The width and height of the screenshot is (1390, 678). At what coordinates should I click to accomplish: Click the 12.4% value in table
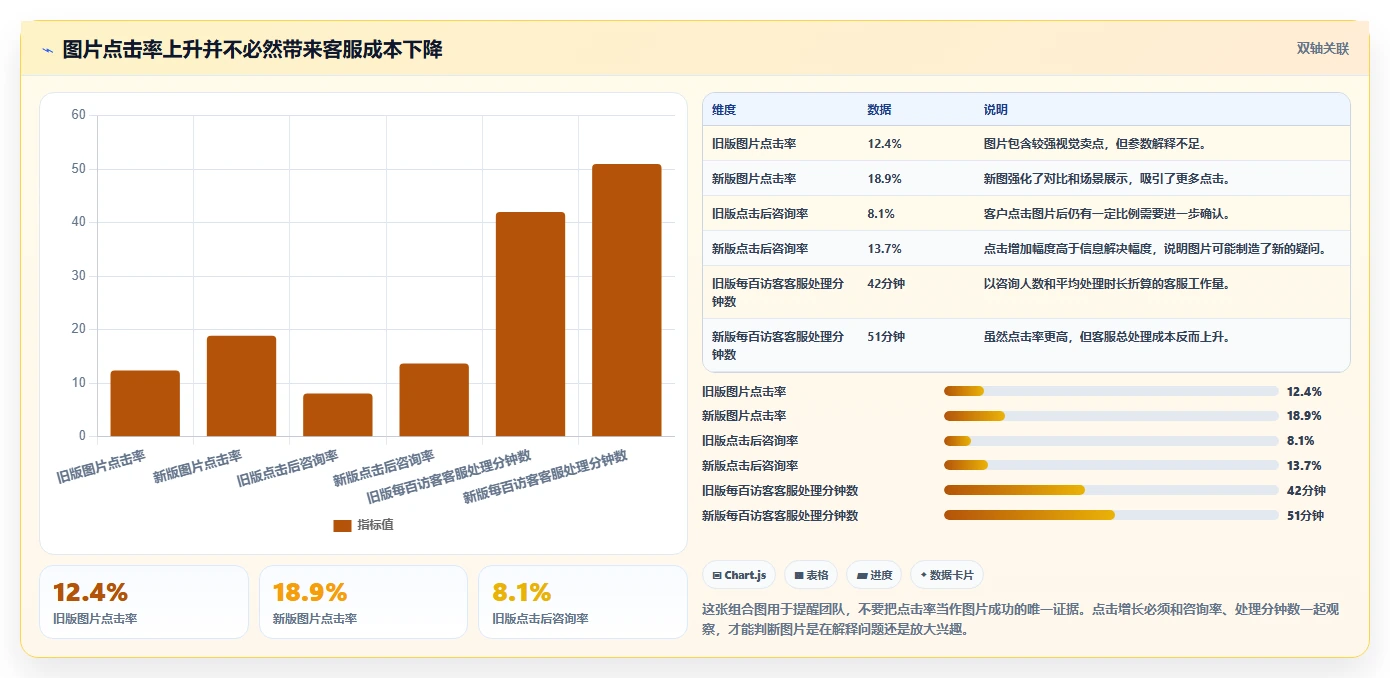(885, 144)
